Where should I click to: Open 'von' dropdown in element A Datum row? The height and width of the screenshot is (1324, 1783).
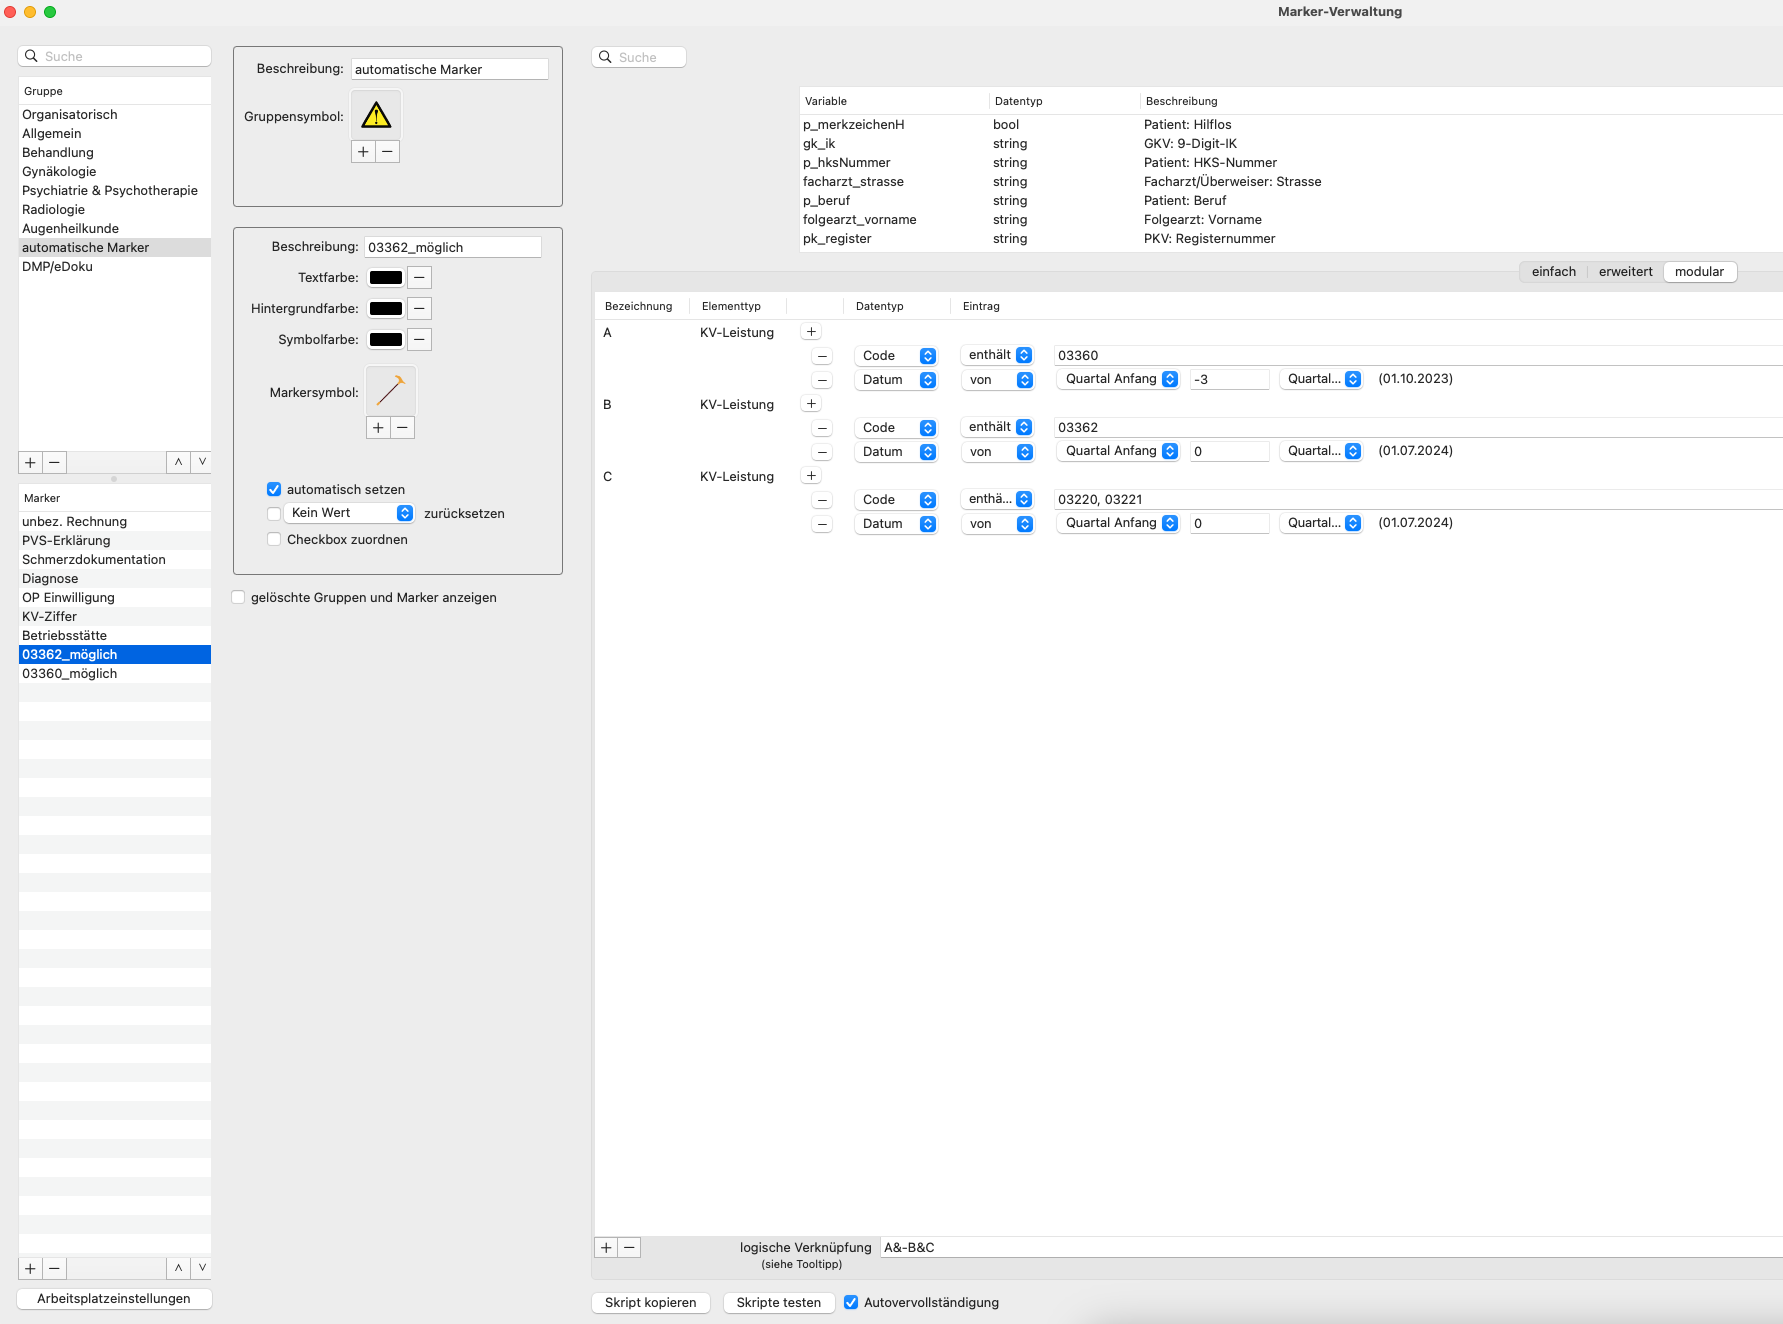997,380
